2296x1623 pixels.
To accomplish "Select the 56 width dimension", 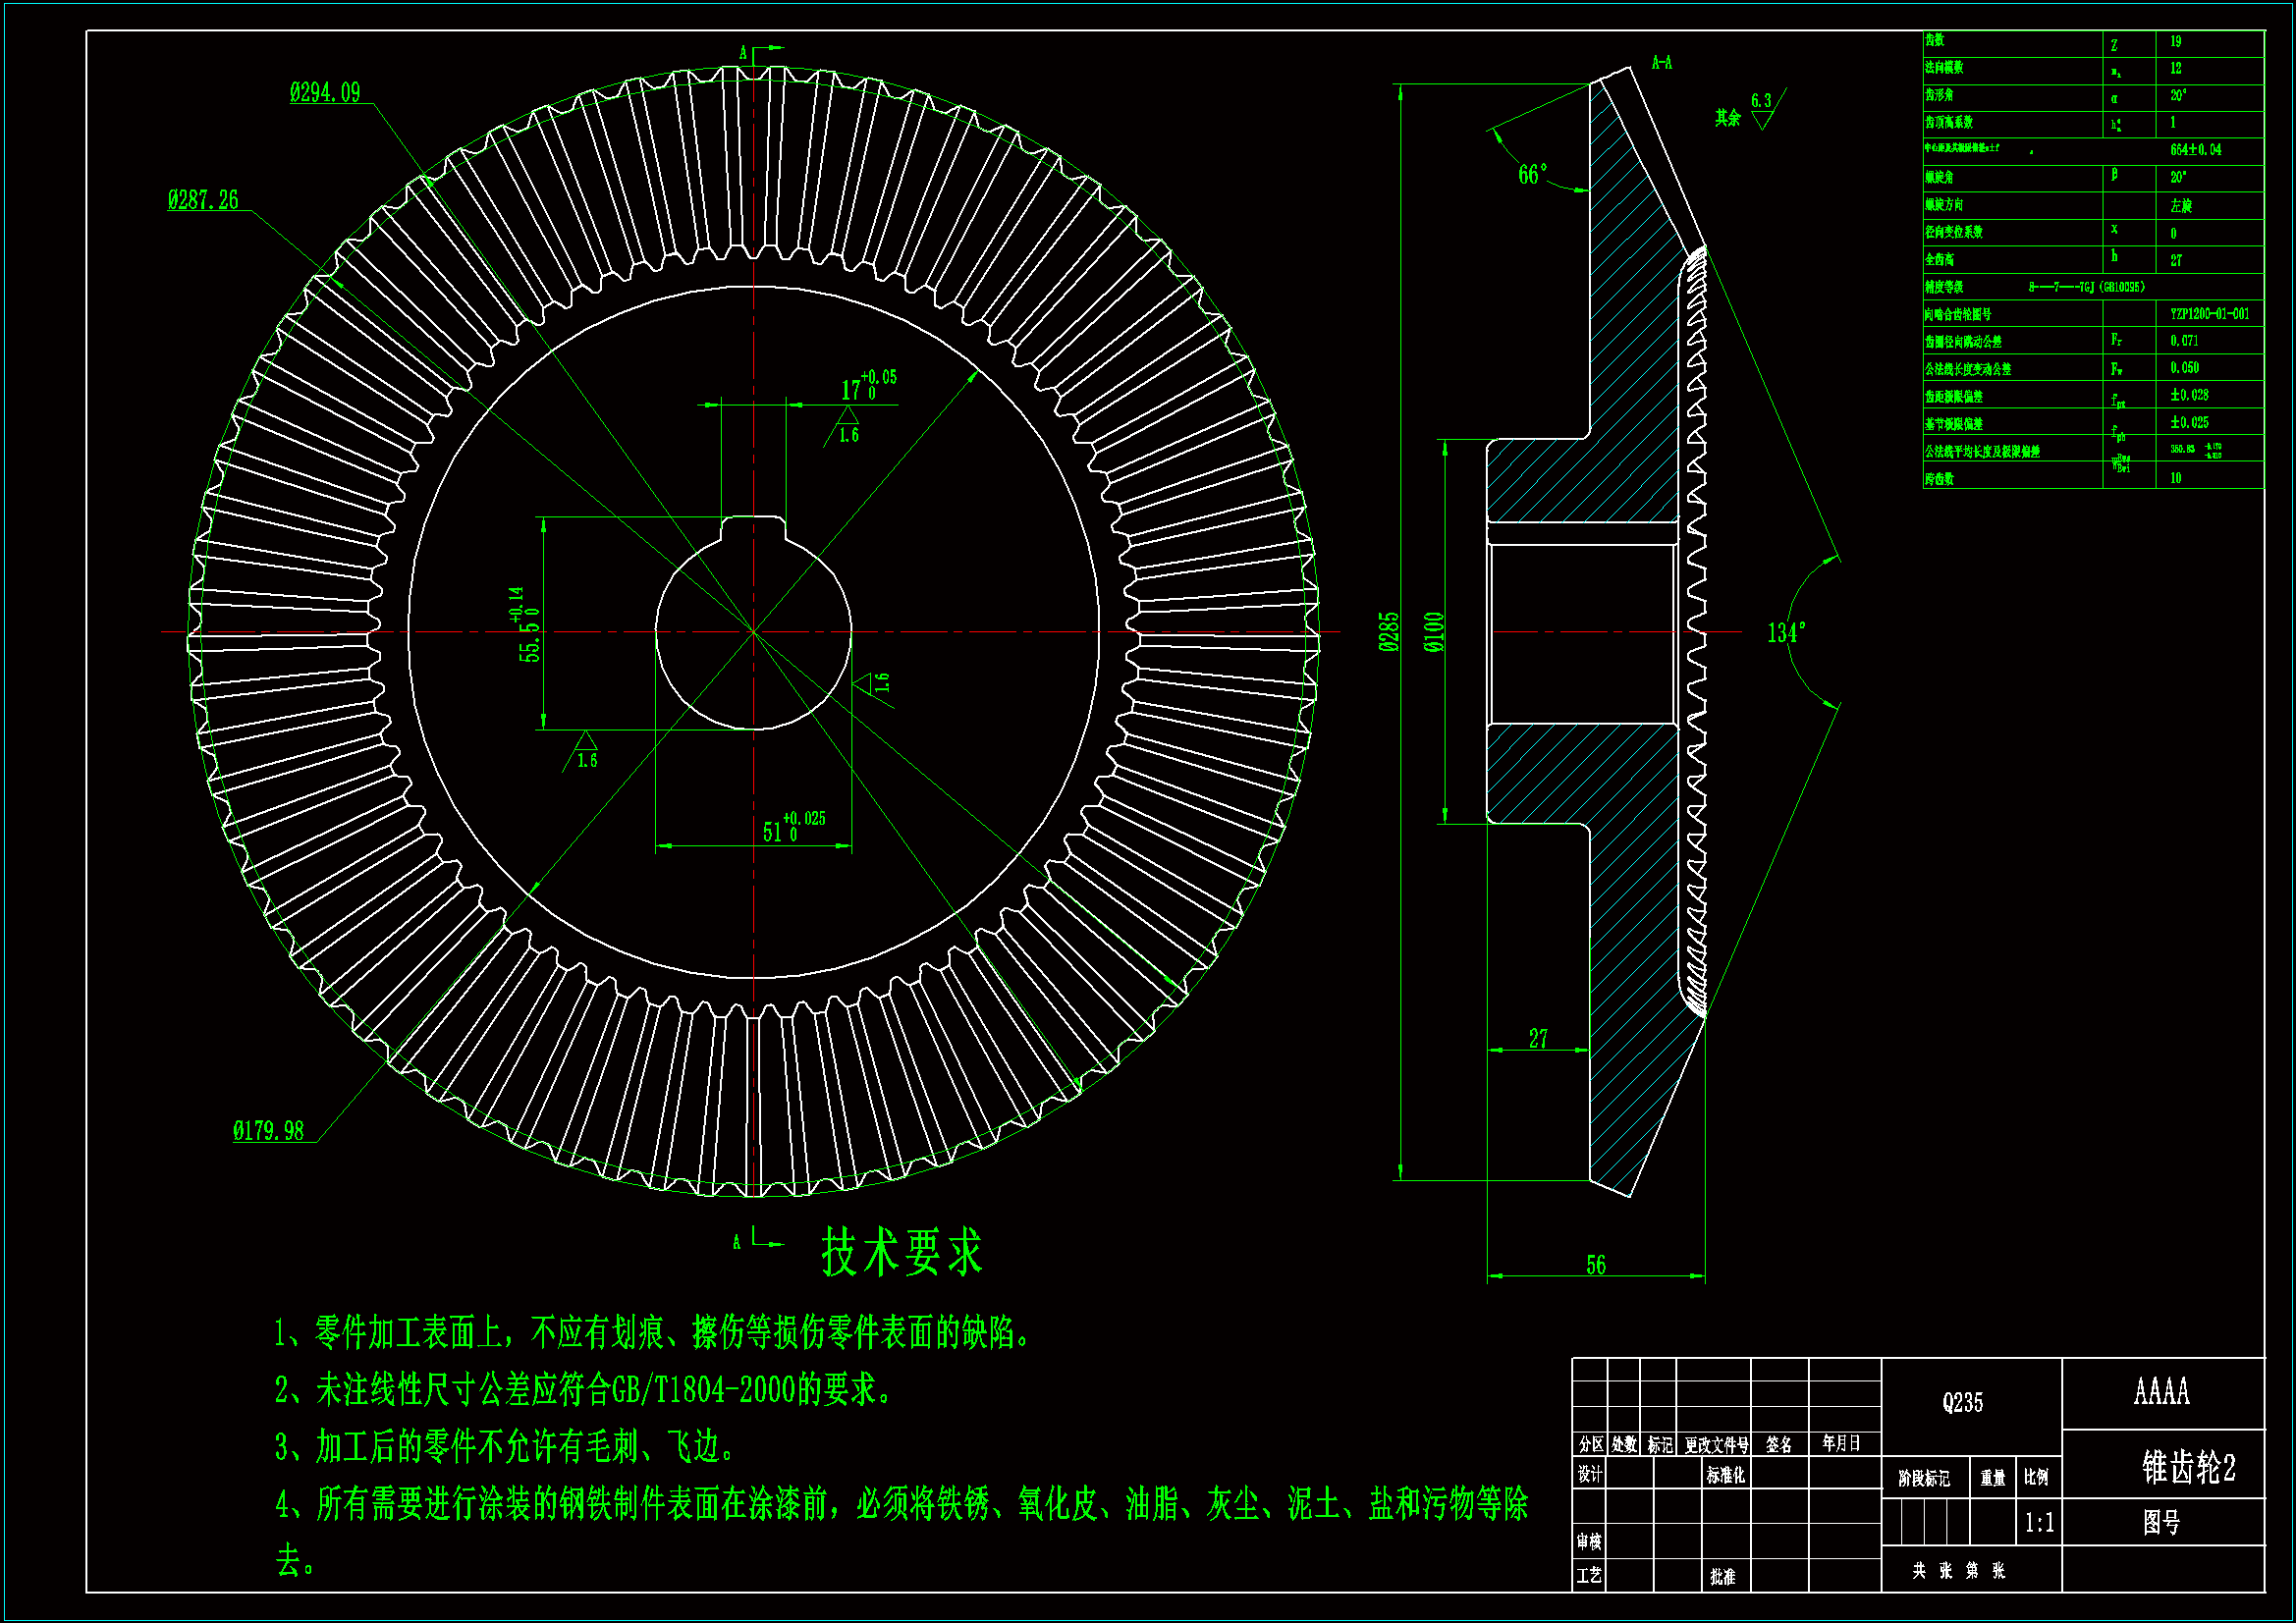I will tap(1596, 1265).
